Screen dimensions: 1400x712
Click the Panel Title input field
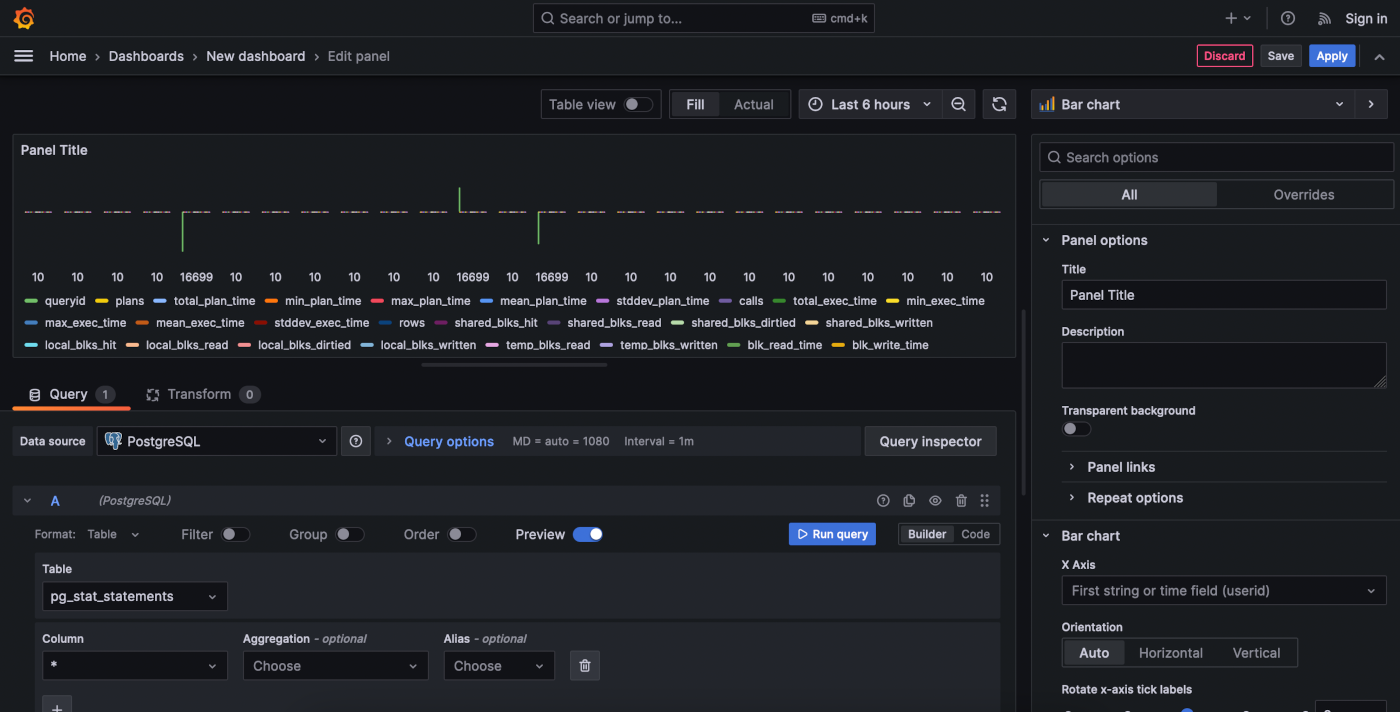1223,295
